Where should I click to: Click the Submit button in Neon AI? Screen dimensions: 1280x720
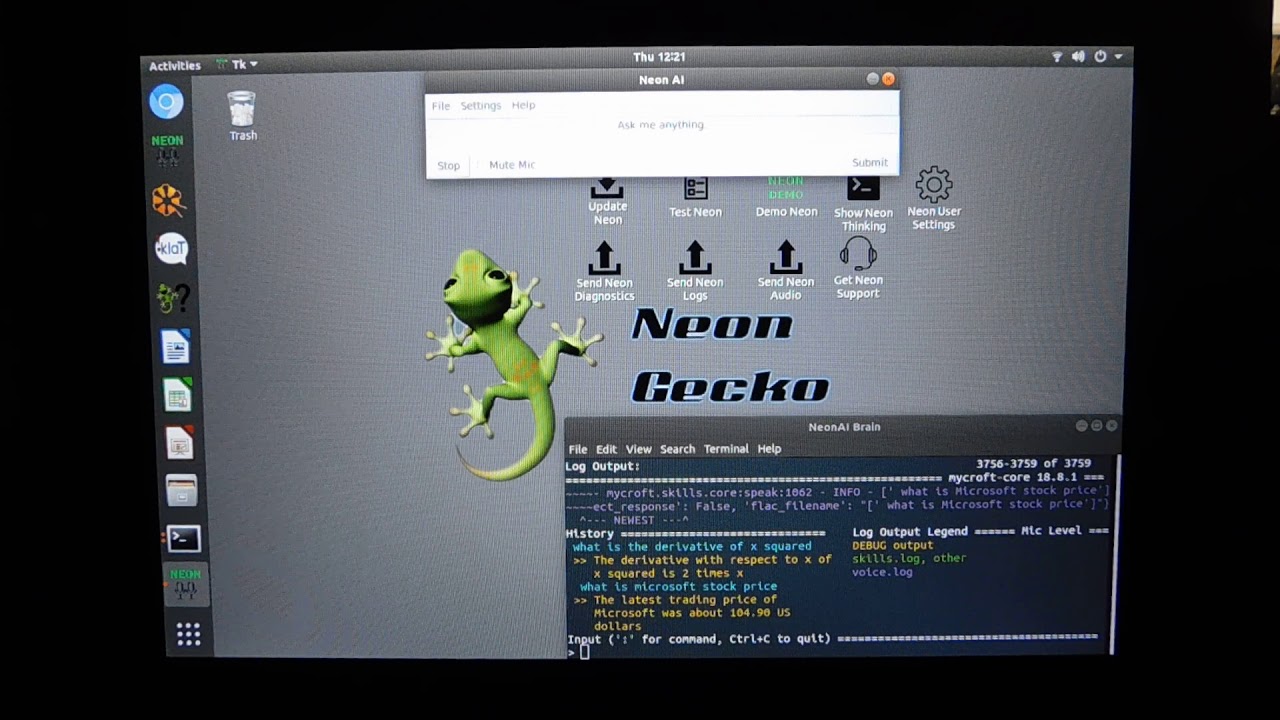tap(869, 162)
